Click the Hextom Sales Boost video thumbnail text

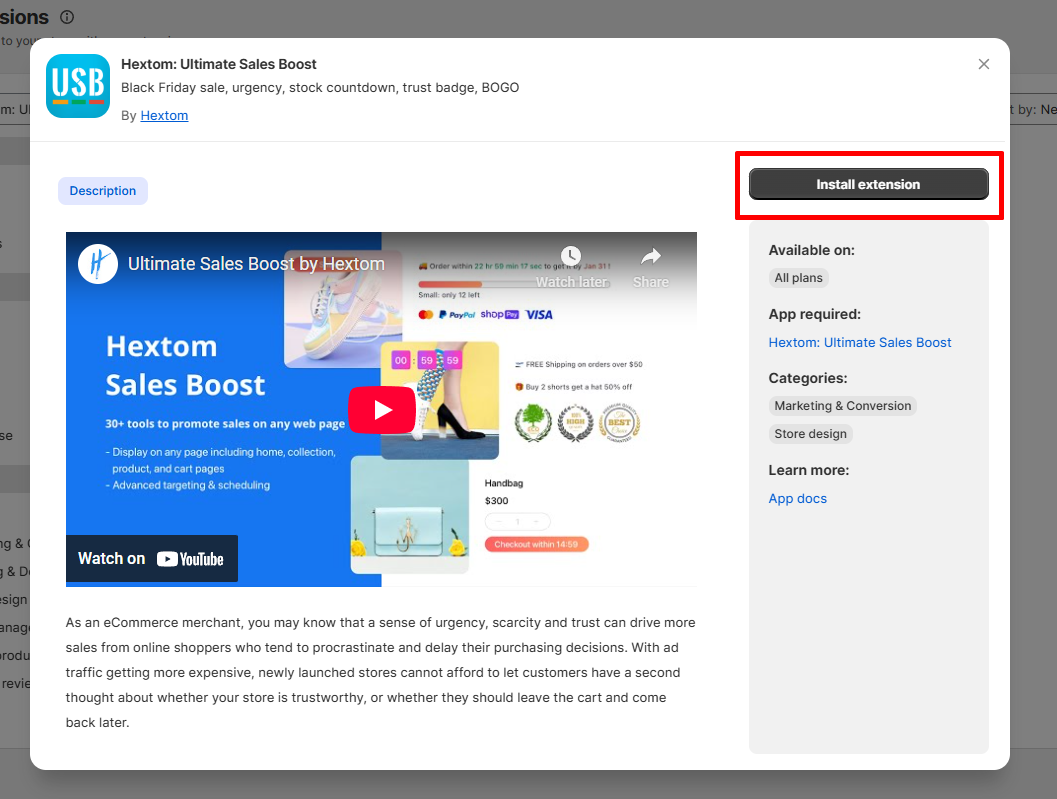point(185,366)
